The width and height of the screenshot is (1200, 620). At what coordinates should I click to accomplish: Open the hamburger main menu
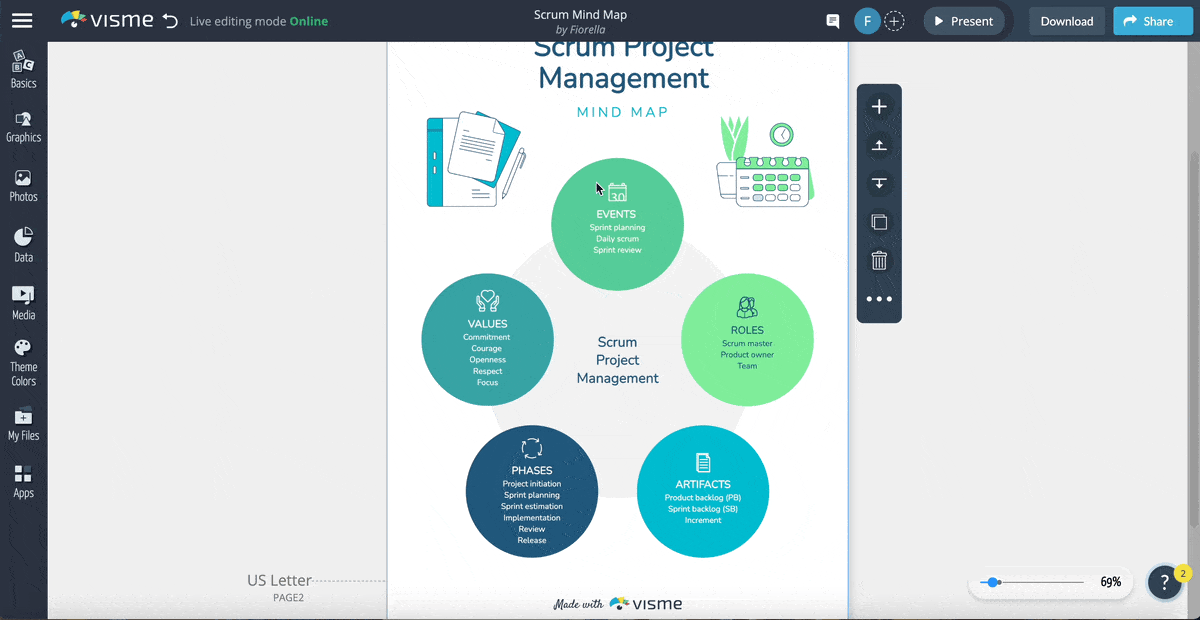coord(22,20)
